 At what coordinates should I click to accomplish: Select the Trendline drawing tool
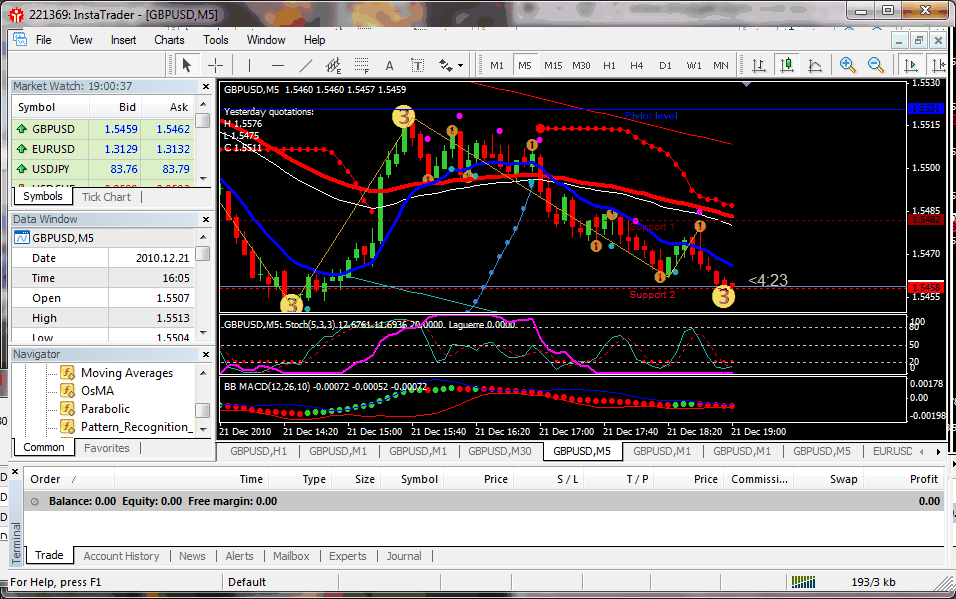[x=304, y=64]
